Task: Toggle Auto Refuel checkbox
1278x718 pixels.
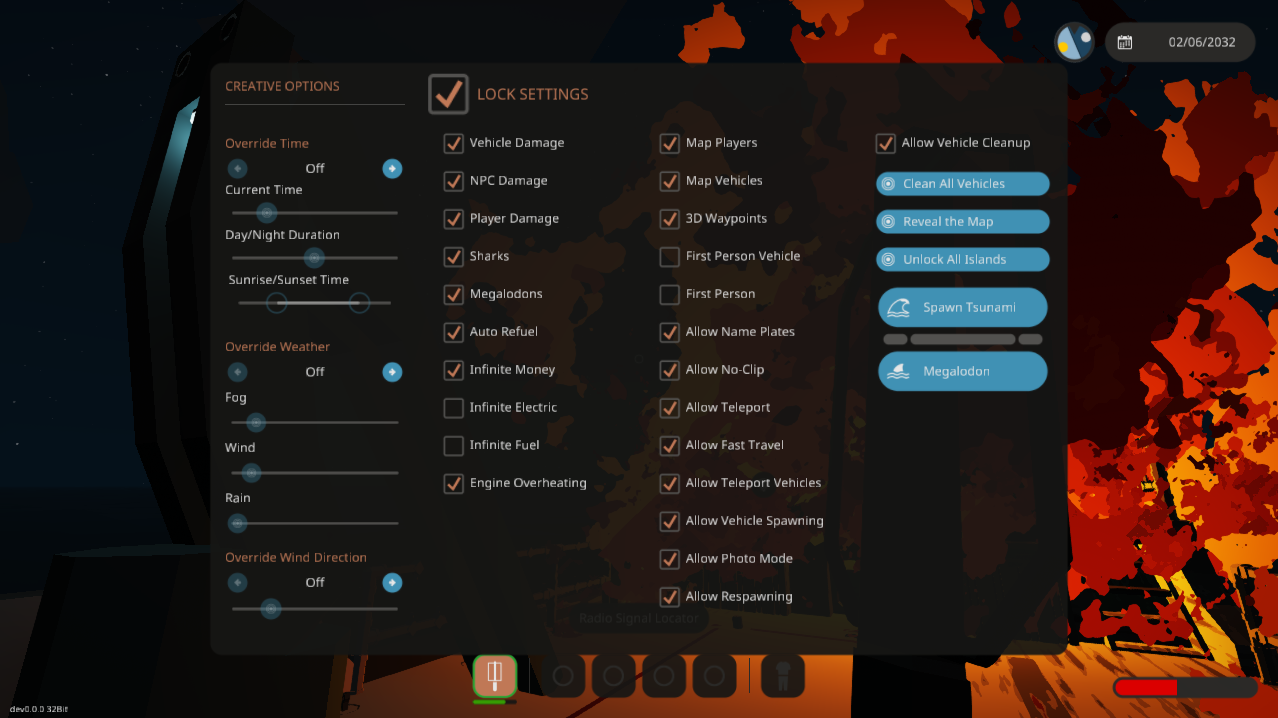Action: [454, 332]
